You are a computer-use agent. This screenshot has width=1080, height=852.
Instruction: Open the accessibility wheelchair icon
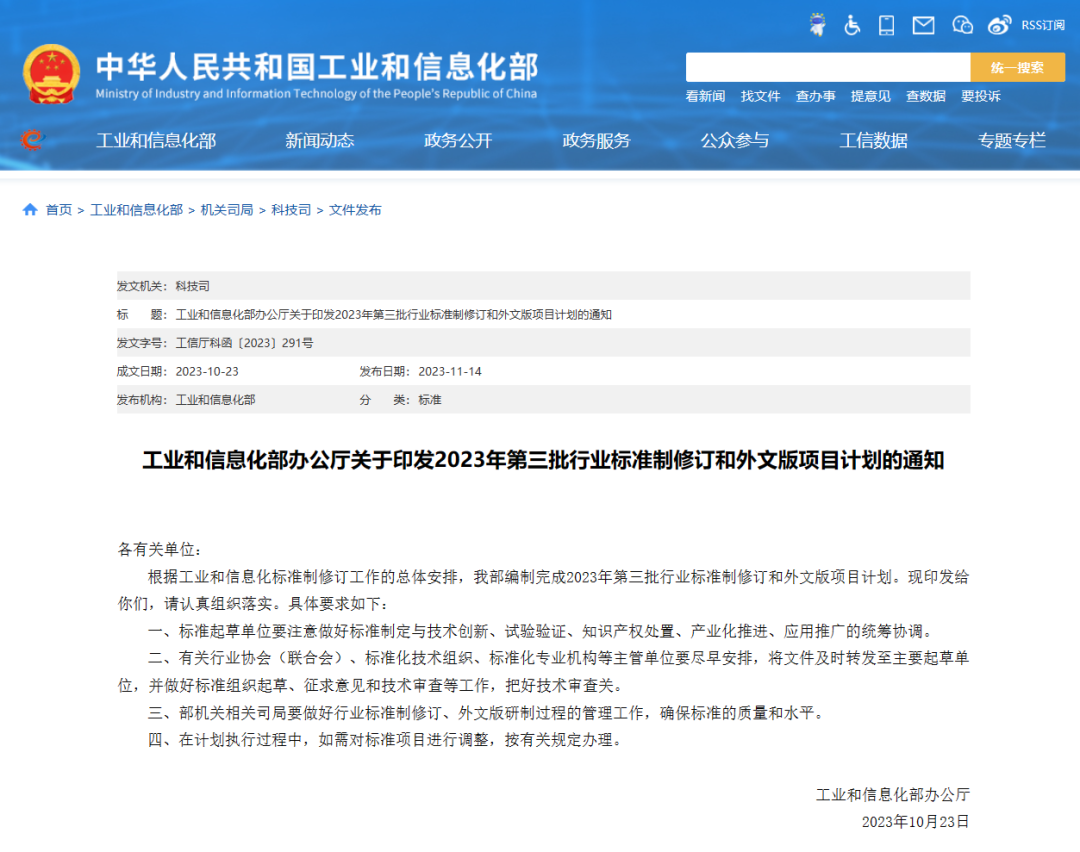[852, 25]
